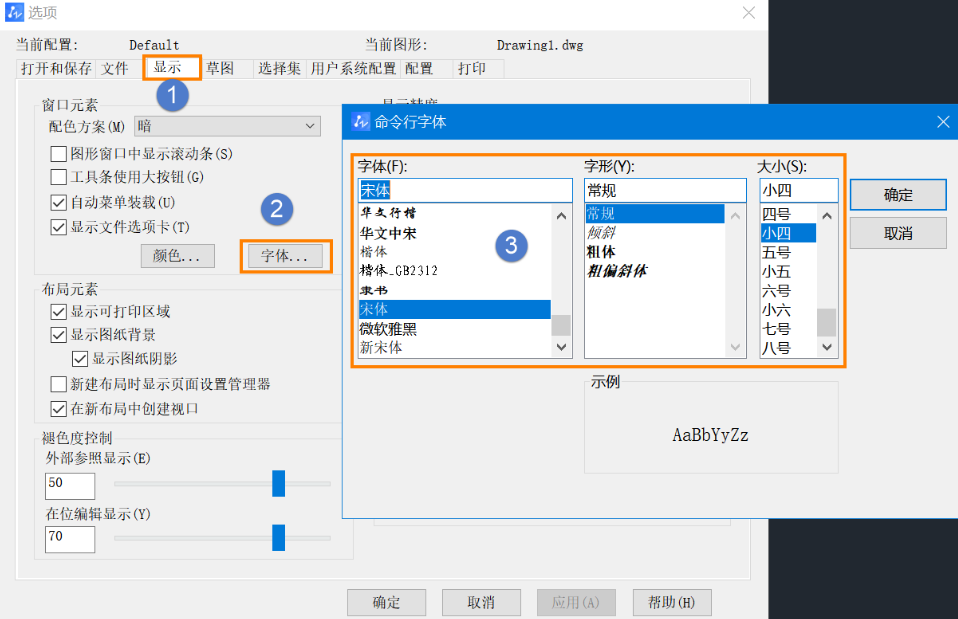Select 倾斜 font style
This screenshot has width=958, height=619.
pos(654,233)
